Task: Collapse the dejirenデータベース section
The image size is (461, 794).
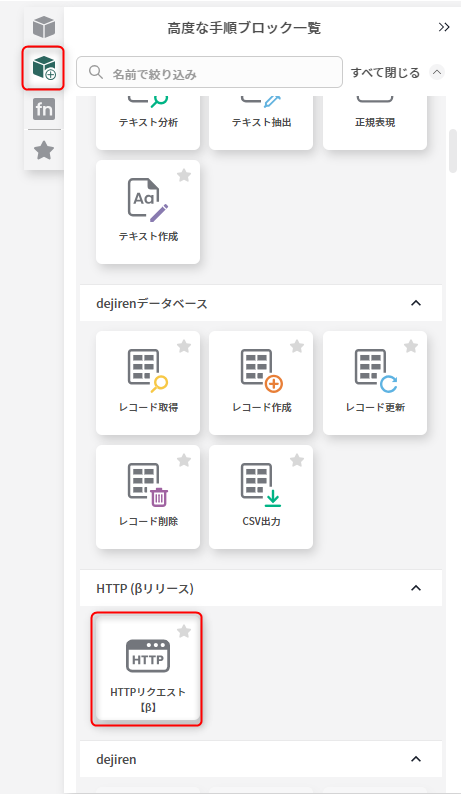Action: [x=416, y=303]
